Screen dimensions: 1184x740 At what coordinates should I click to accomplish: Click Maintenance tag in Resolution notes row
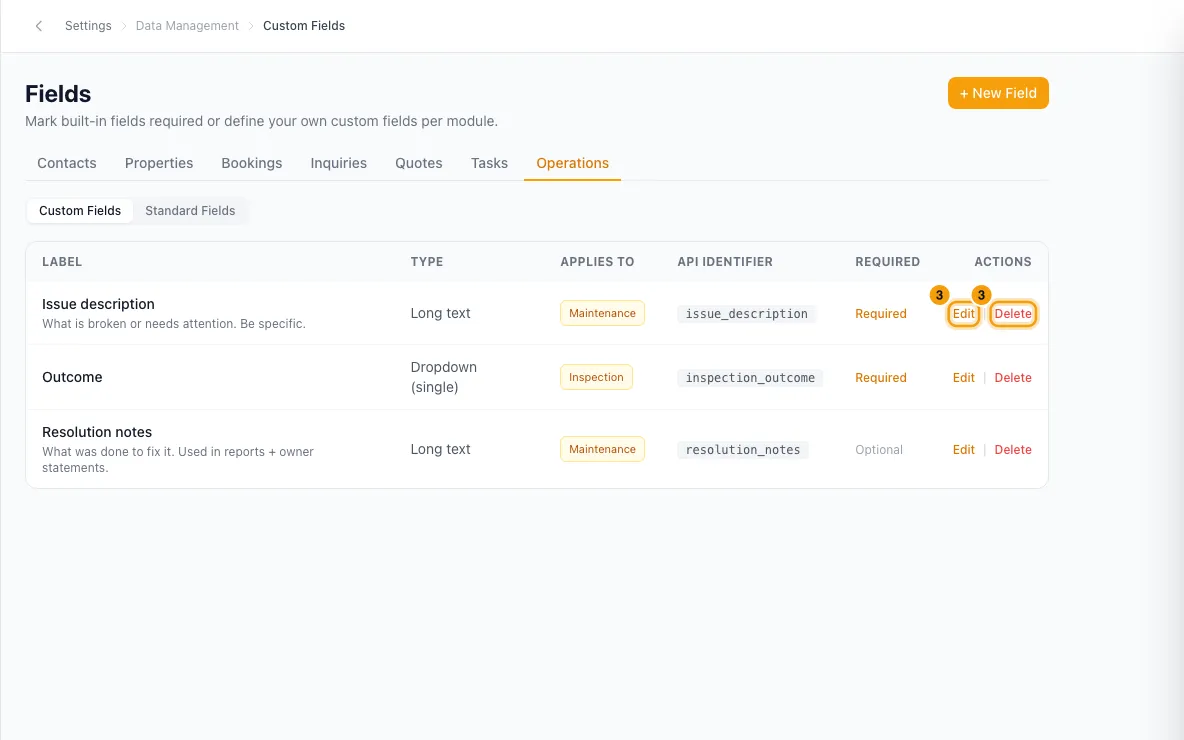click(602, 449)
